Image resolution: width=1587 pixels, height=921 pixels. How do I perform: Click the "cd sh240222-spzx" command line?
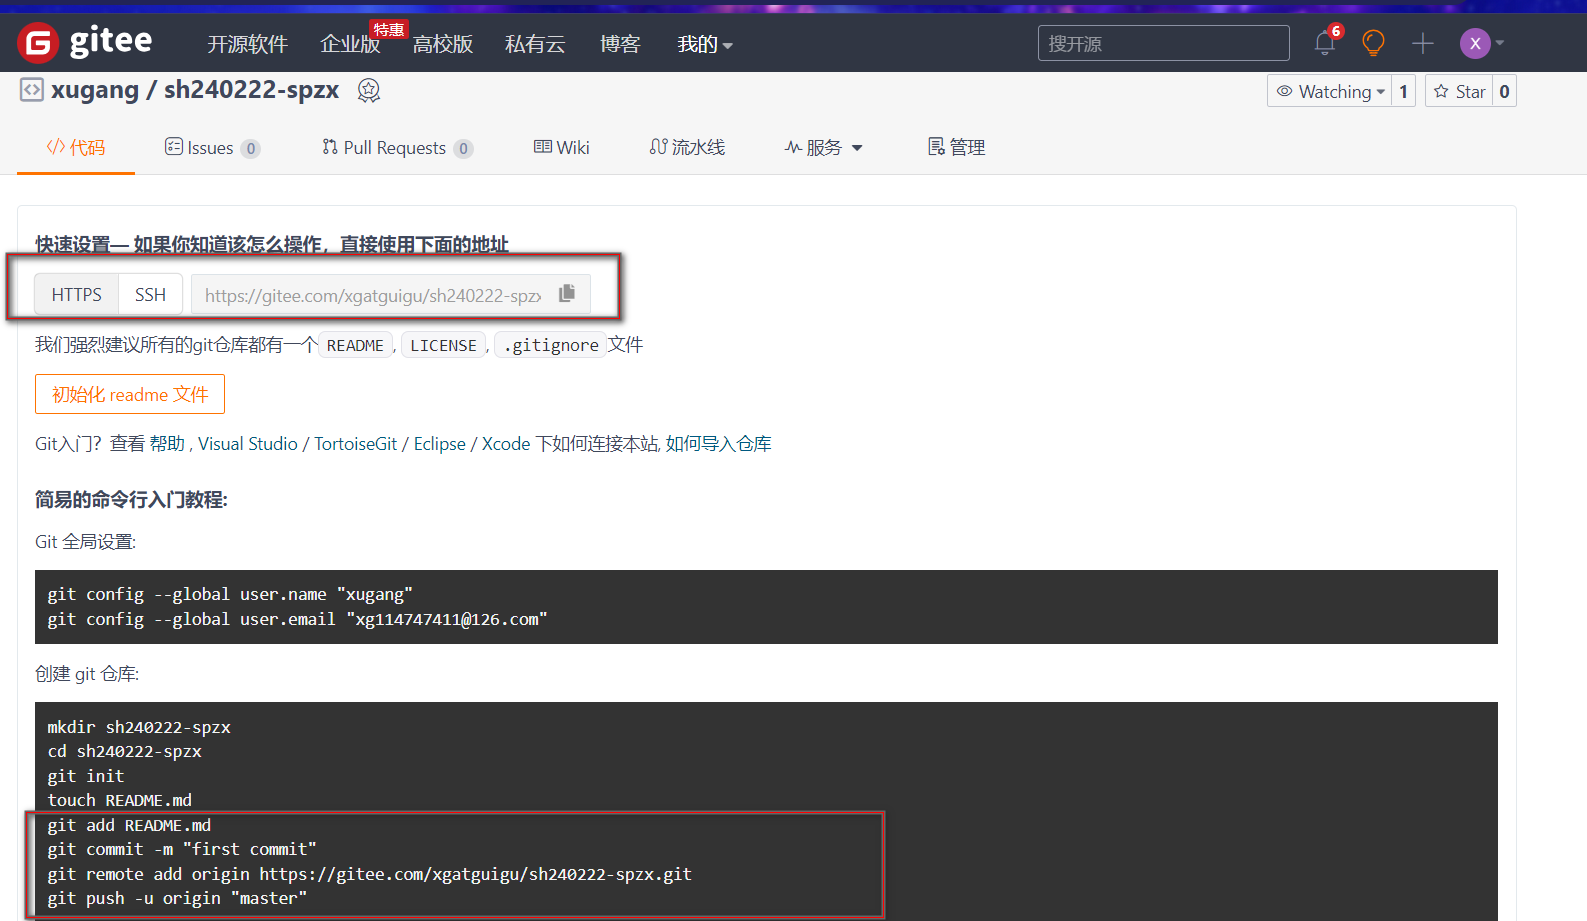[x=124, y=751]
